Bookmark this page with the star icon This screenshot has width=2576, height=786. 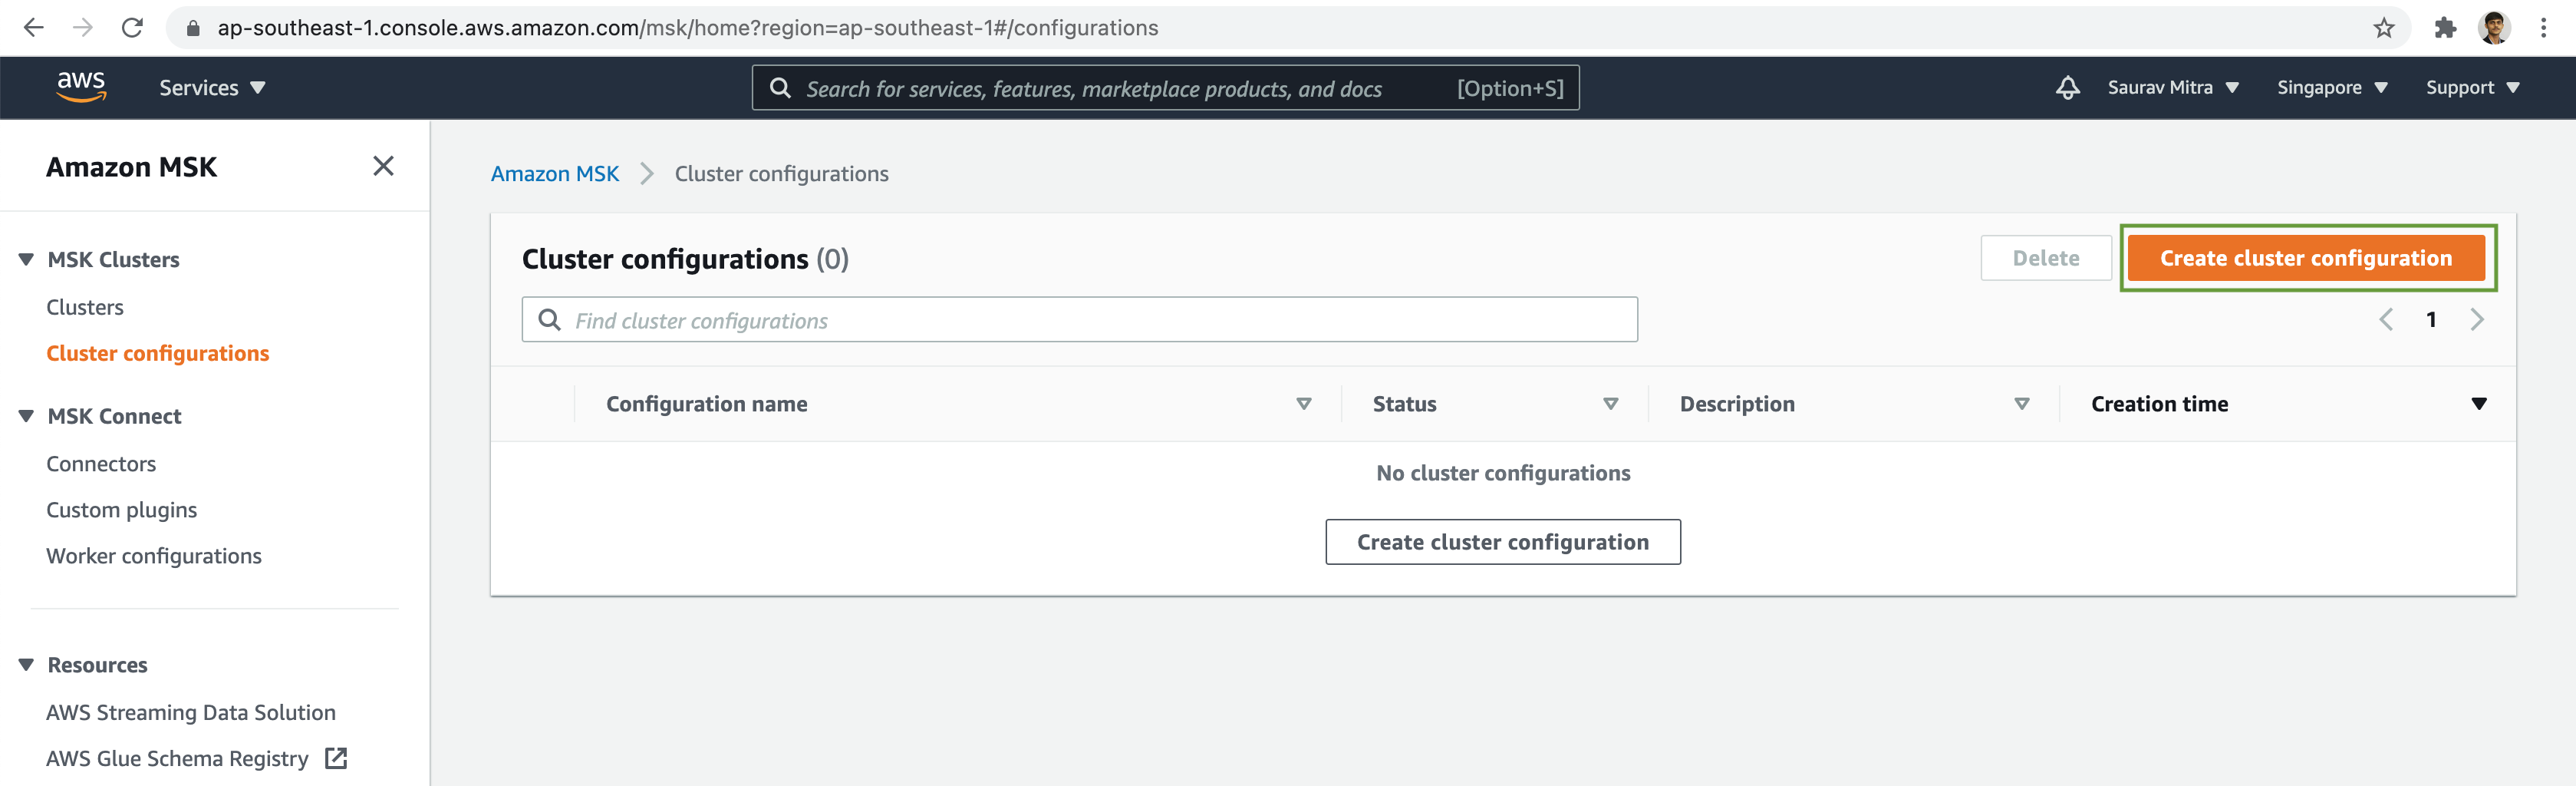pyautogui.click(x=2384, y=28)
